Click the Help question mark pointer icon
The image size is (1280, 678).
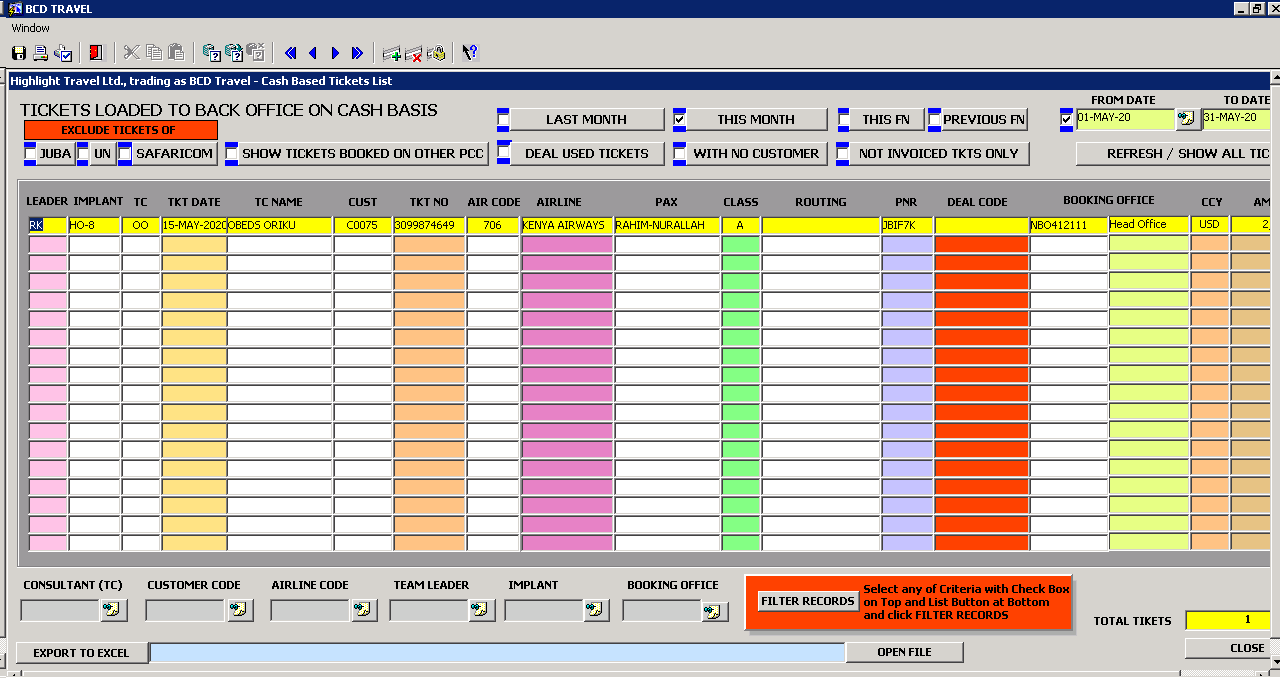470,53
